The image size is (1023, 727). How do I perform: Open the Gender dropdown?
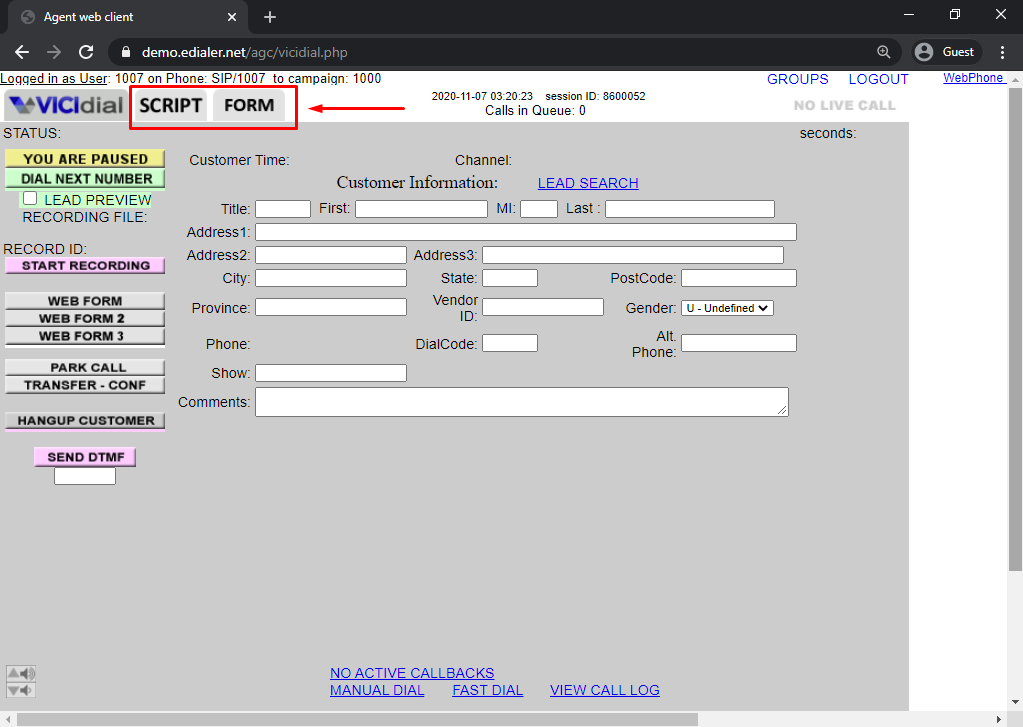727,308
